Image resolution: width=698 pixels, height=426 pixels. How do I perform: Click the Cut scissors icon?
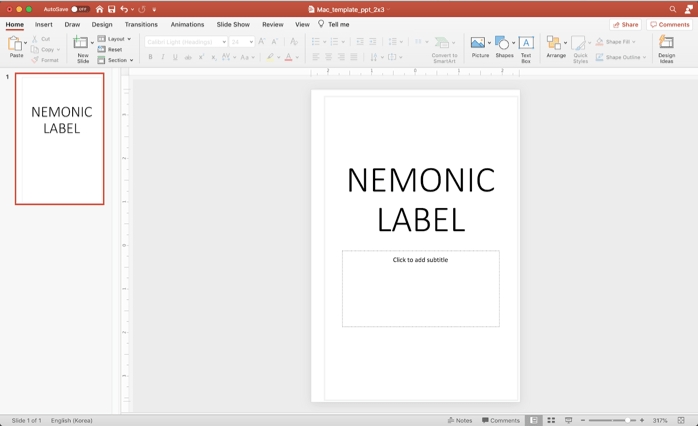pos(35,39)
